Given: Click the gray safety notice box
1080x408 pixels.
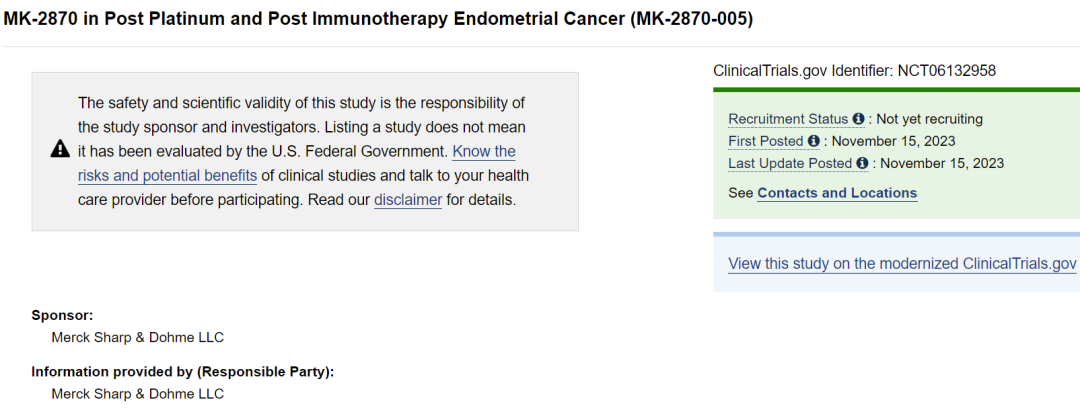Looking at the screenshot, I should [x=305, y=152].
